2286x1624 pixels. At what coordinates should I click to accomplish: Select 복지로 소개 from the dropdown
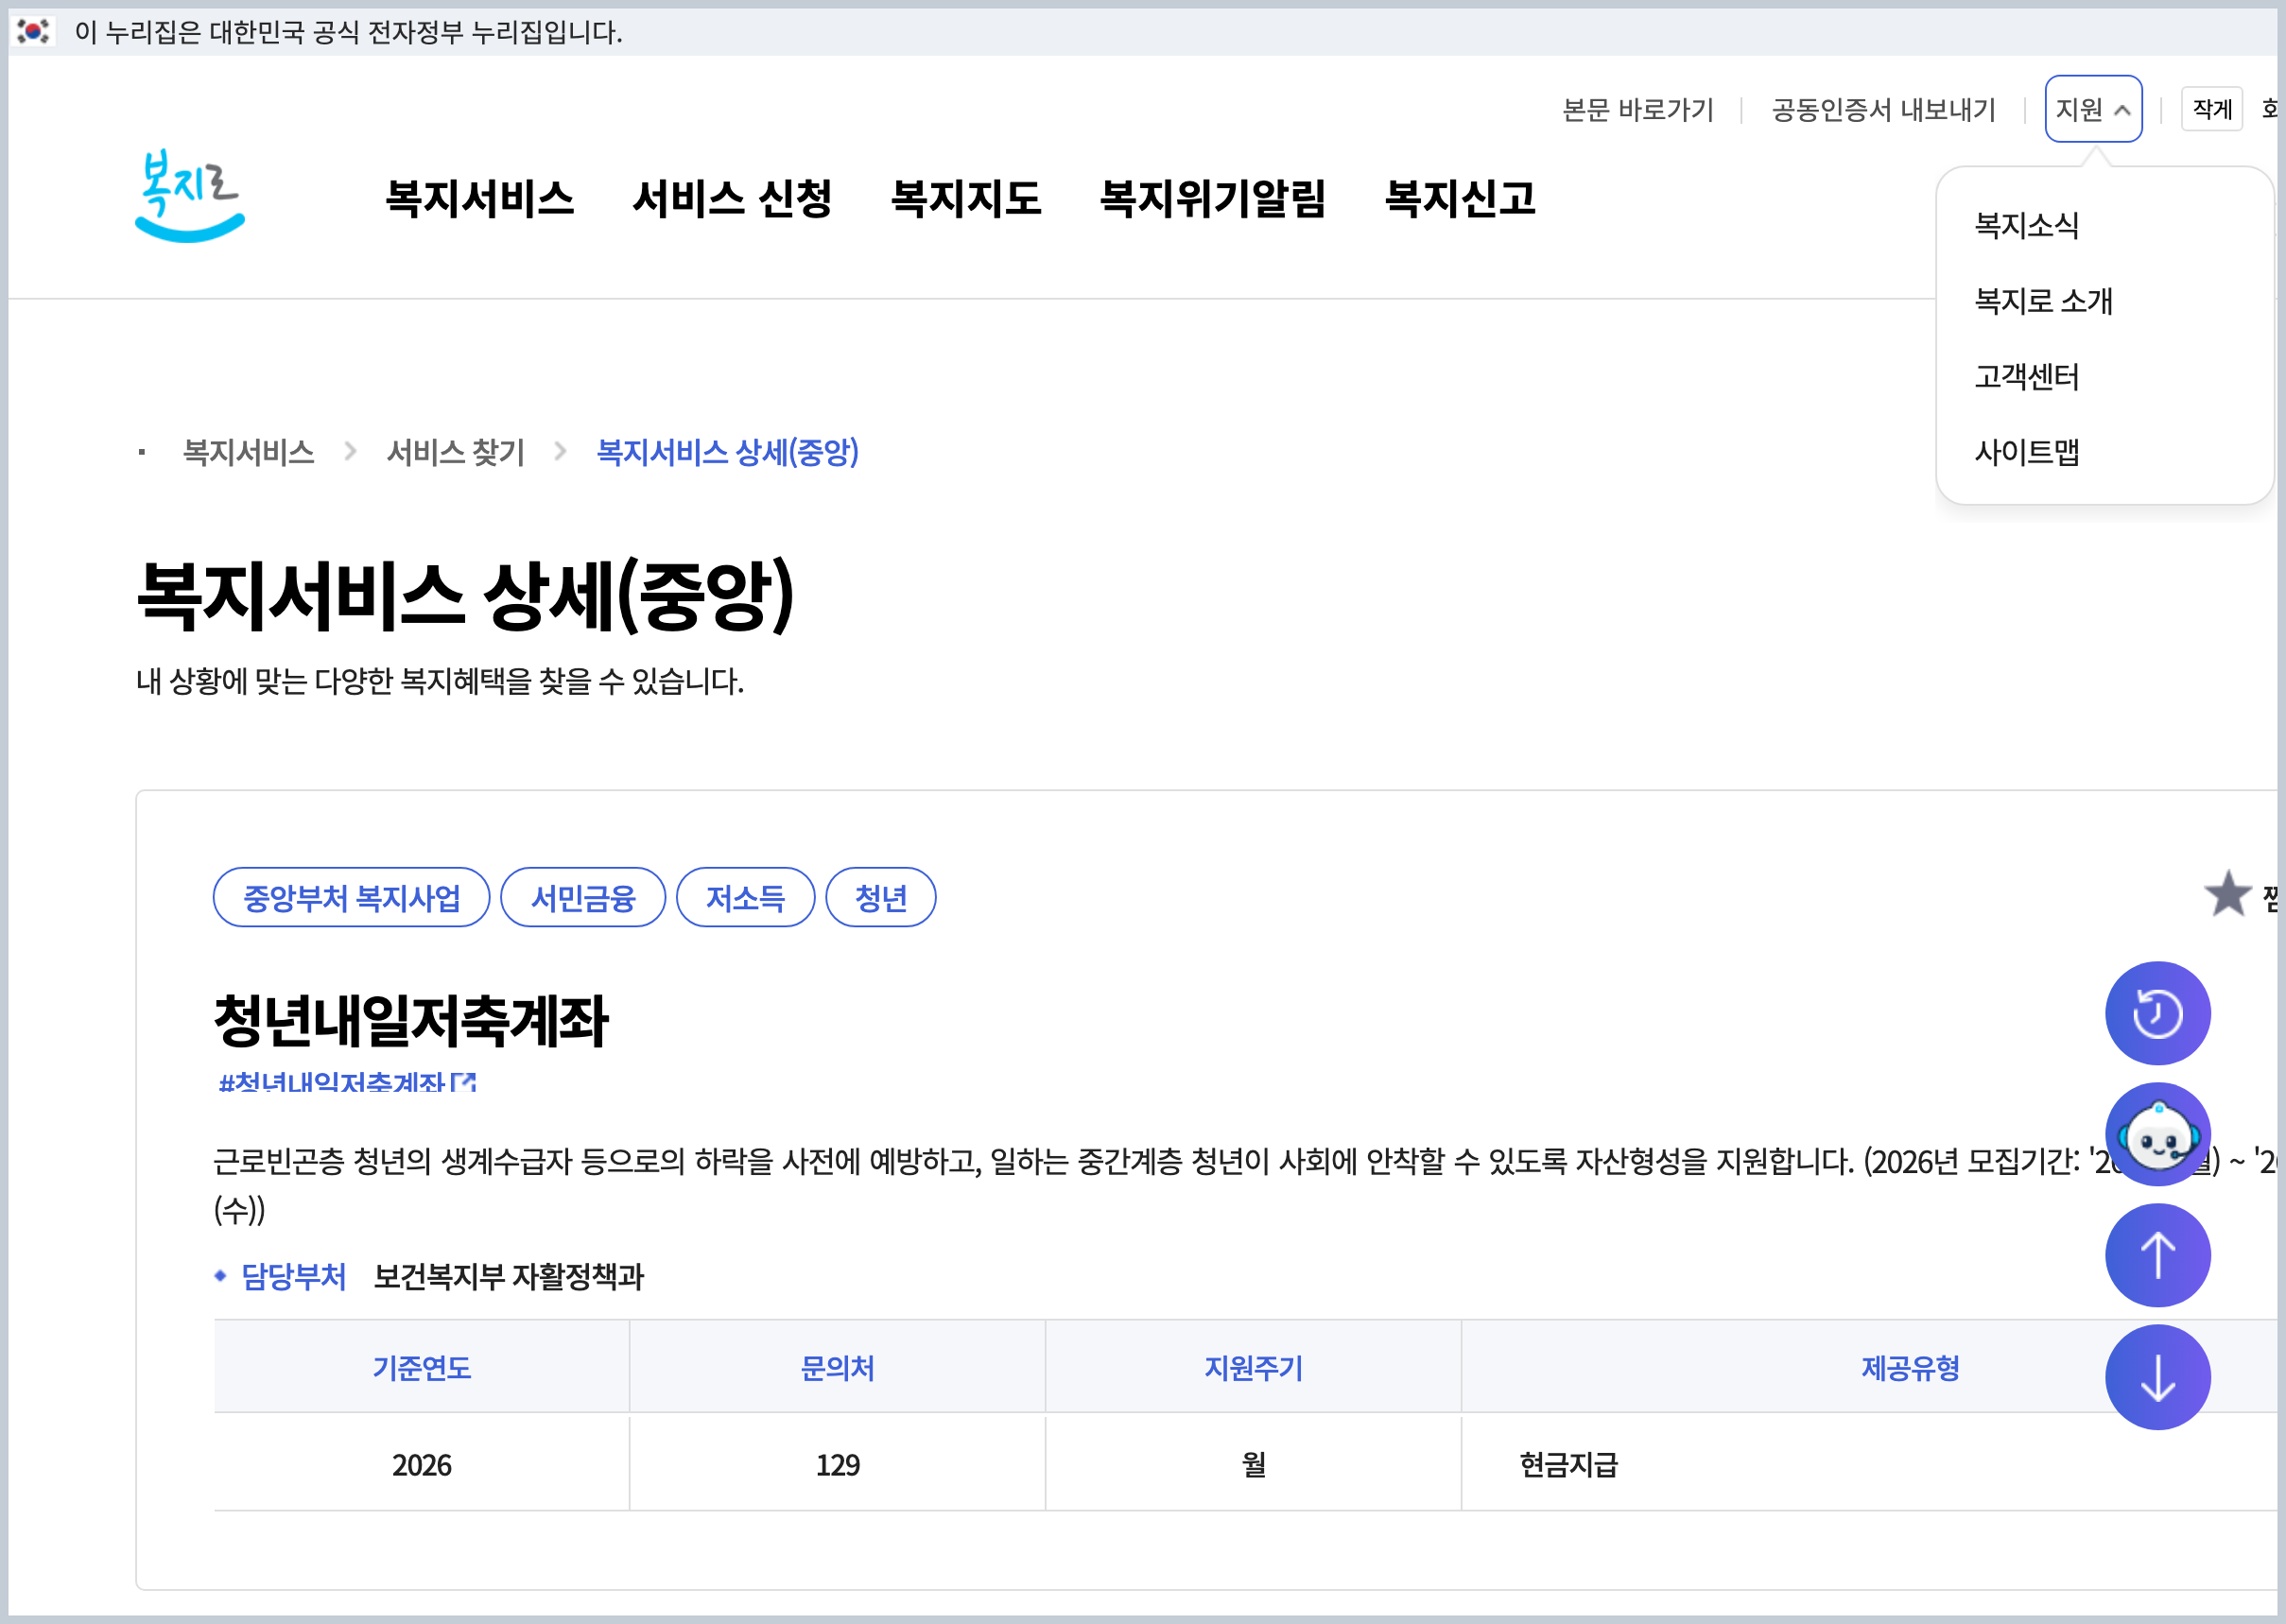coord(2043,301)
